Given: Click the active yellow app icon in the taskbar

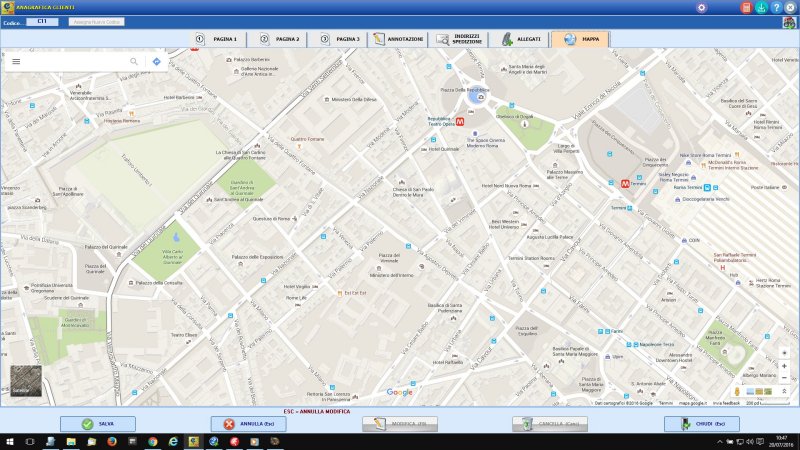Looking at the screenshot, I should click(193, 441).
